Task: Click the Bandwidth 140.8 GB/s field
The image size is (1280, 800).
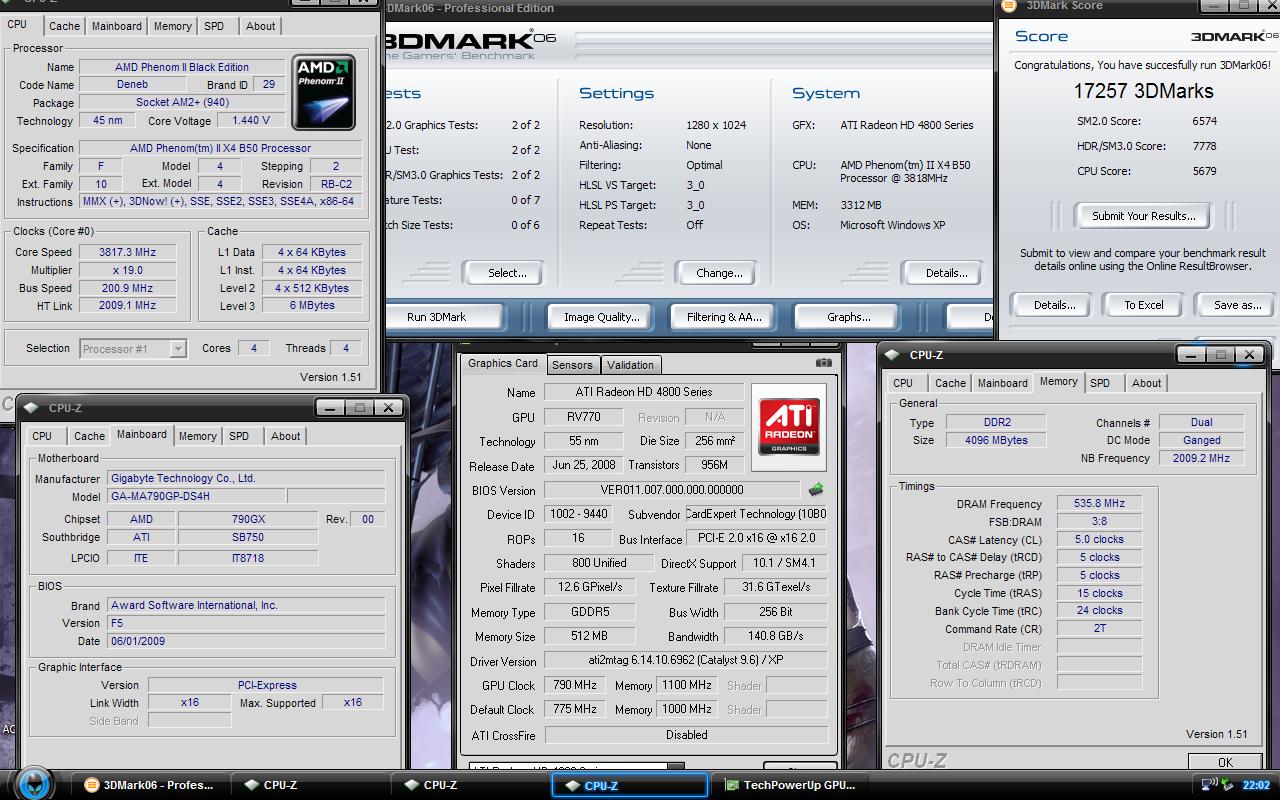Action: pos(775,636)
